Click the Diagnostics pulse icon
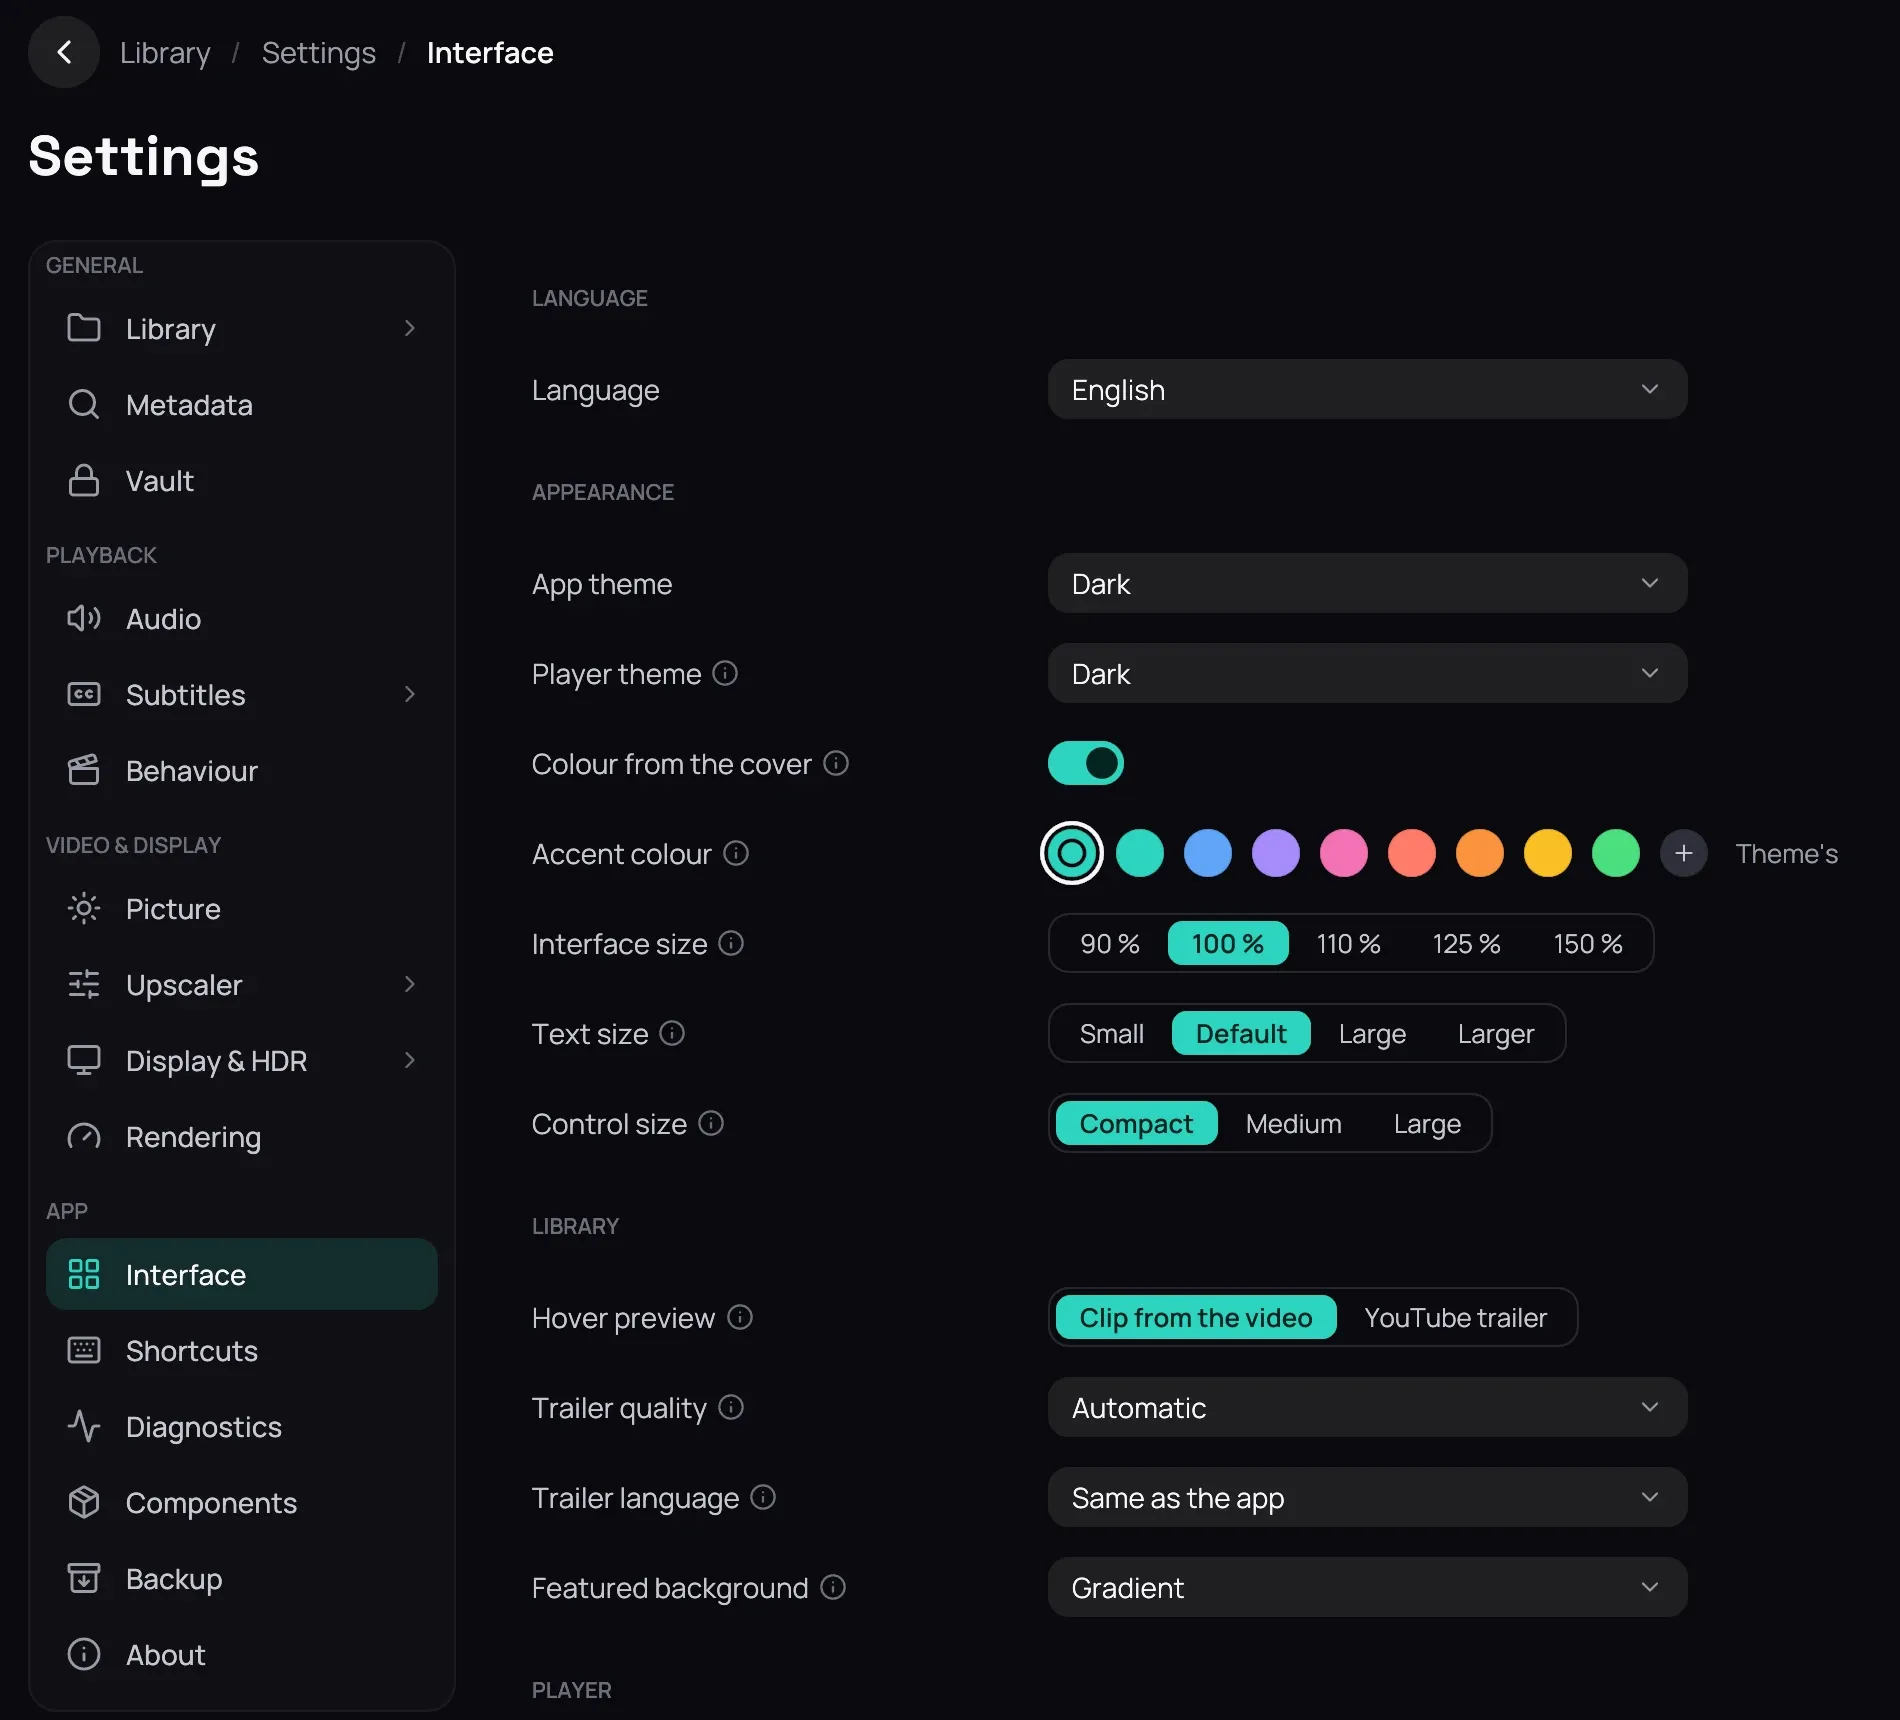Viewport: 1900px width, 1720px height. point(84,1426)
